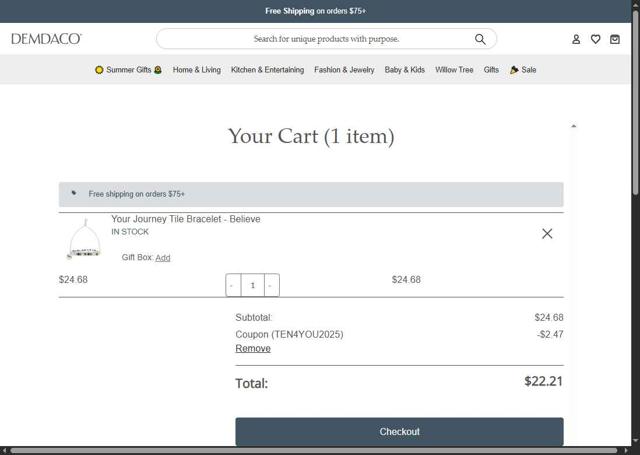The image size is (640, 455).
Task: Add a gift box
Action: click(163, 258)
